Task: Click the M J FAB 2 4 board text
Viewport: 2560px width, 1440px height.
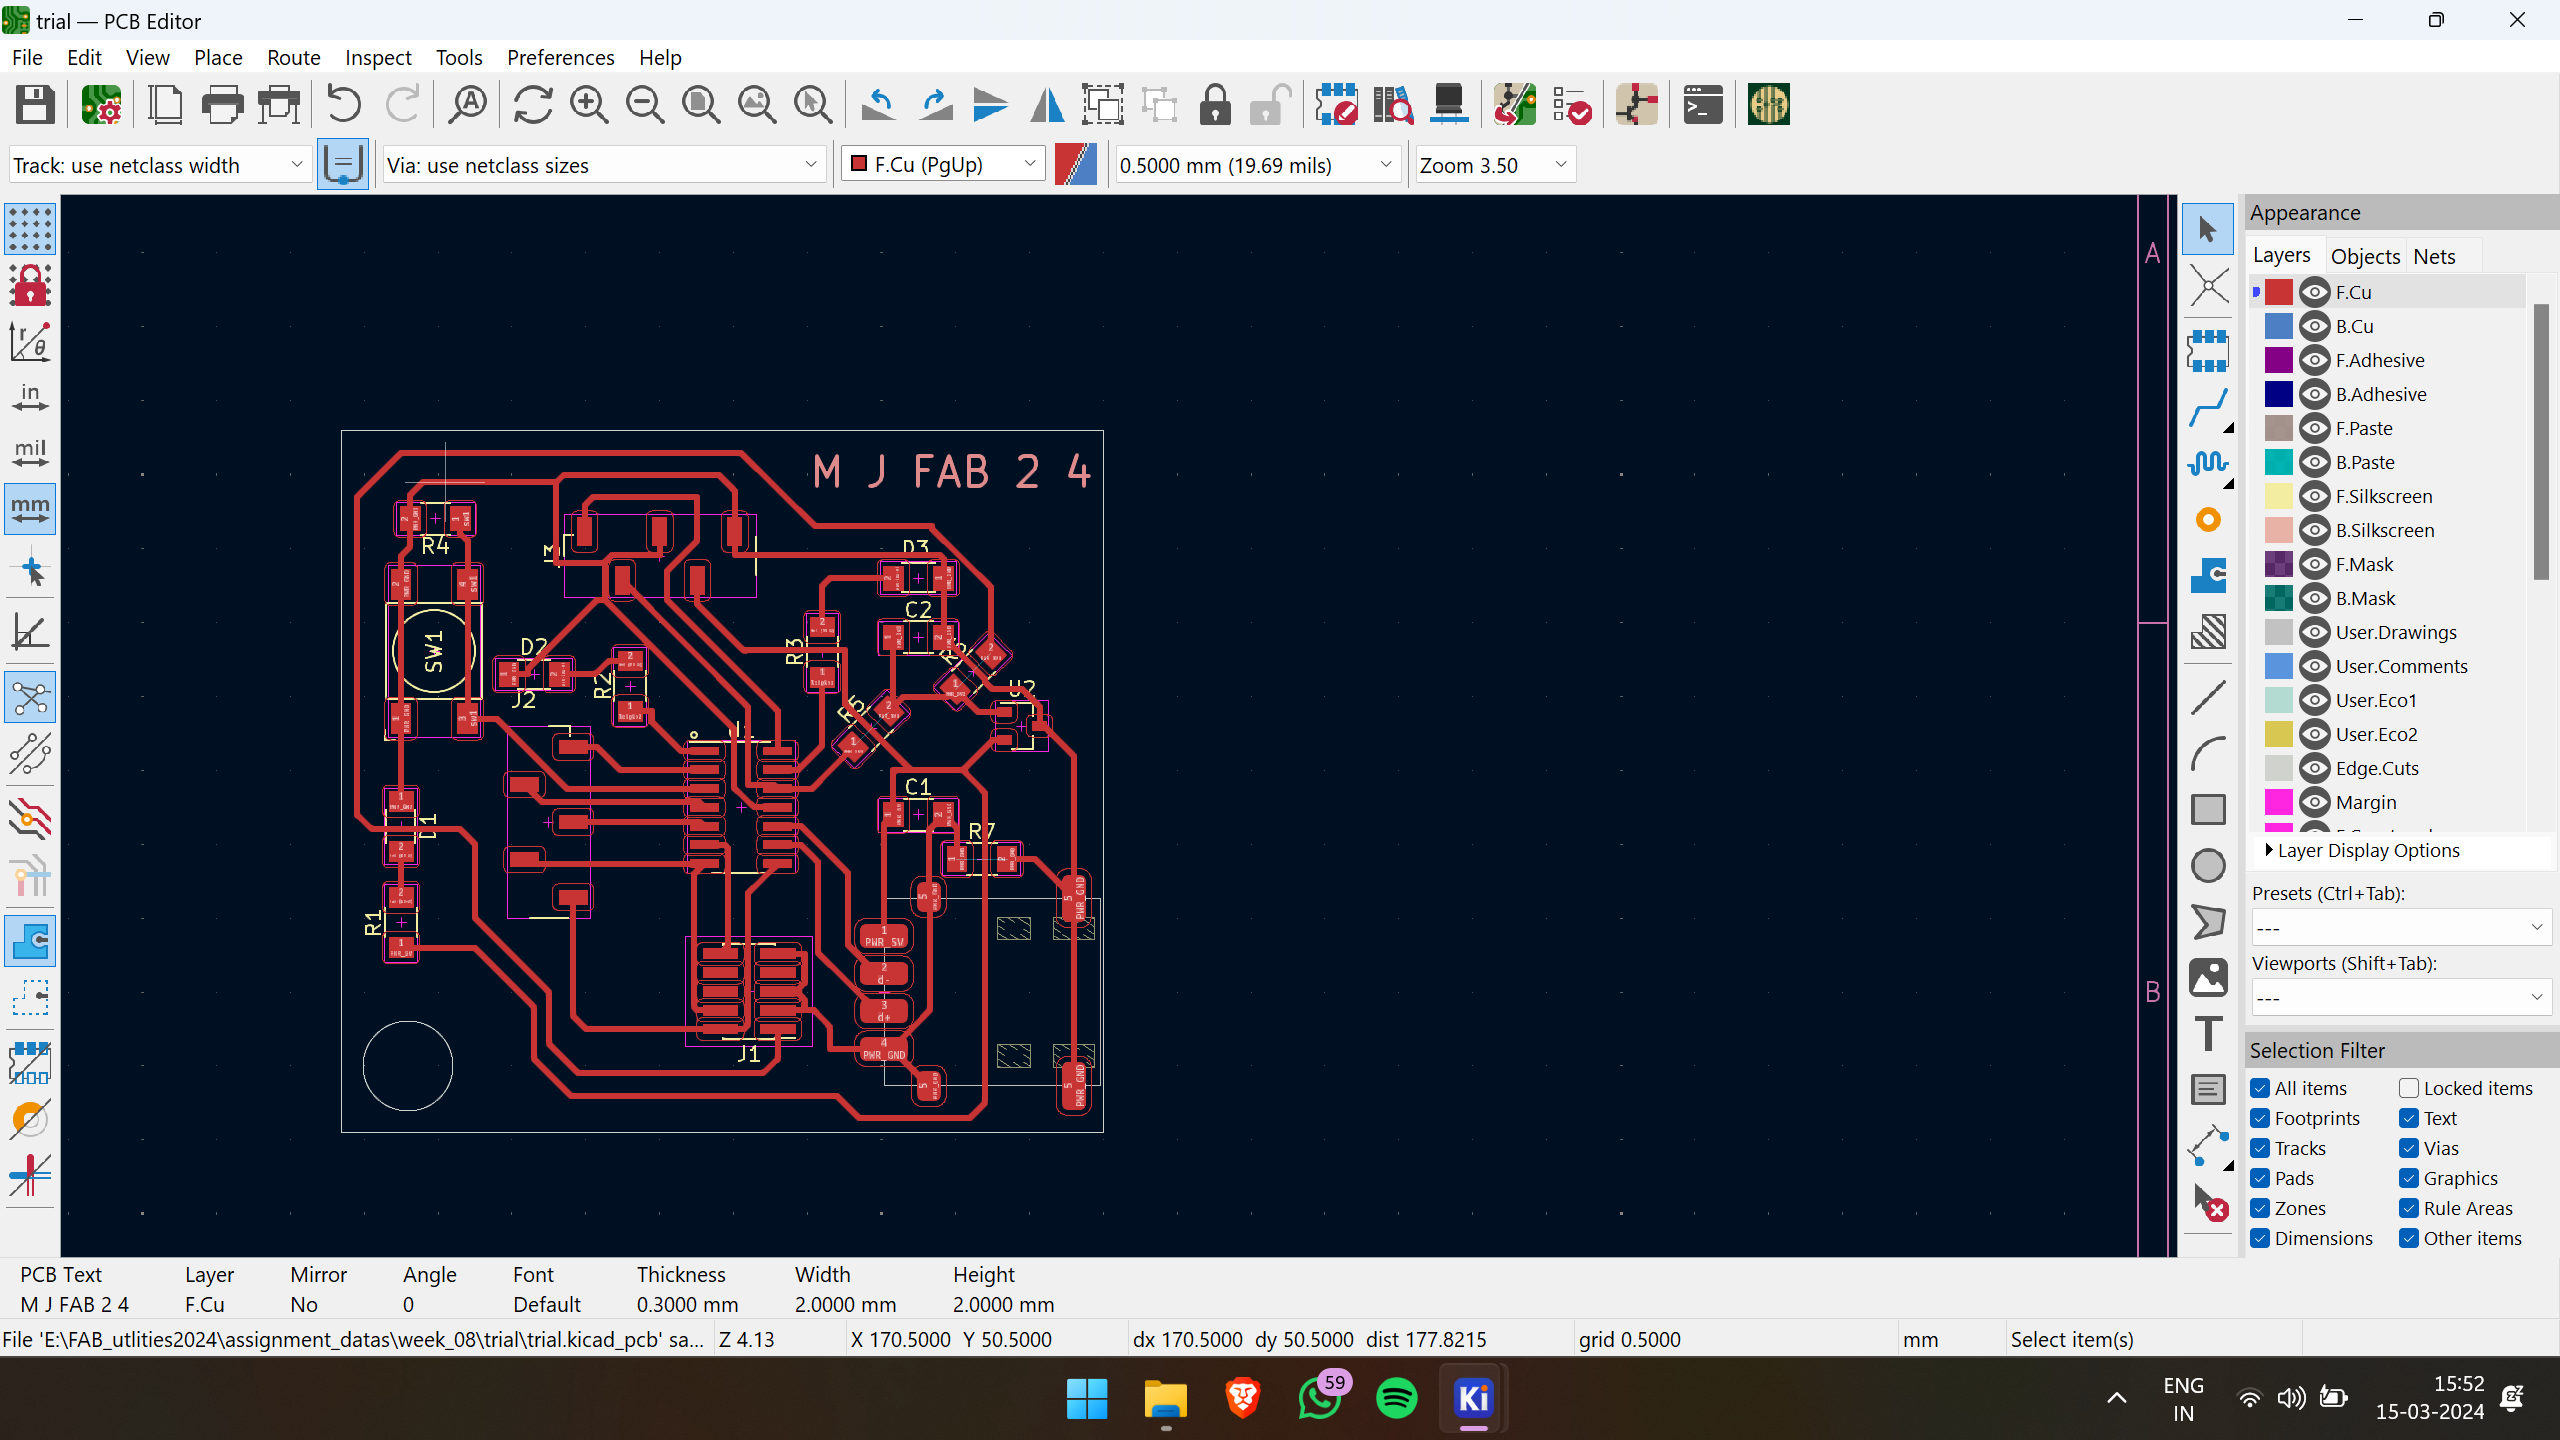Action: [x=951, y=471]
